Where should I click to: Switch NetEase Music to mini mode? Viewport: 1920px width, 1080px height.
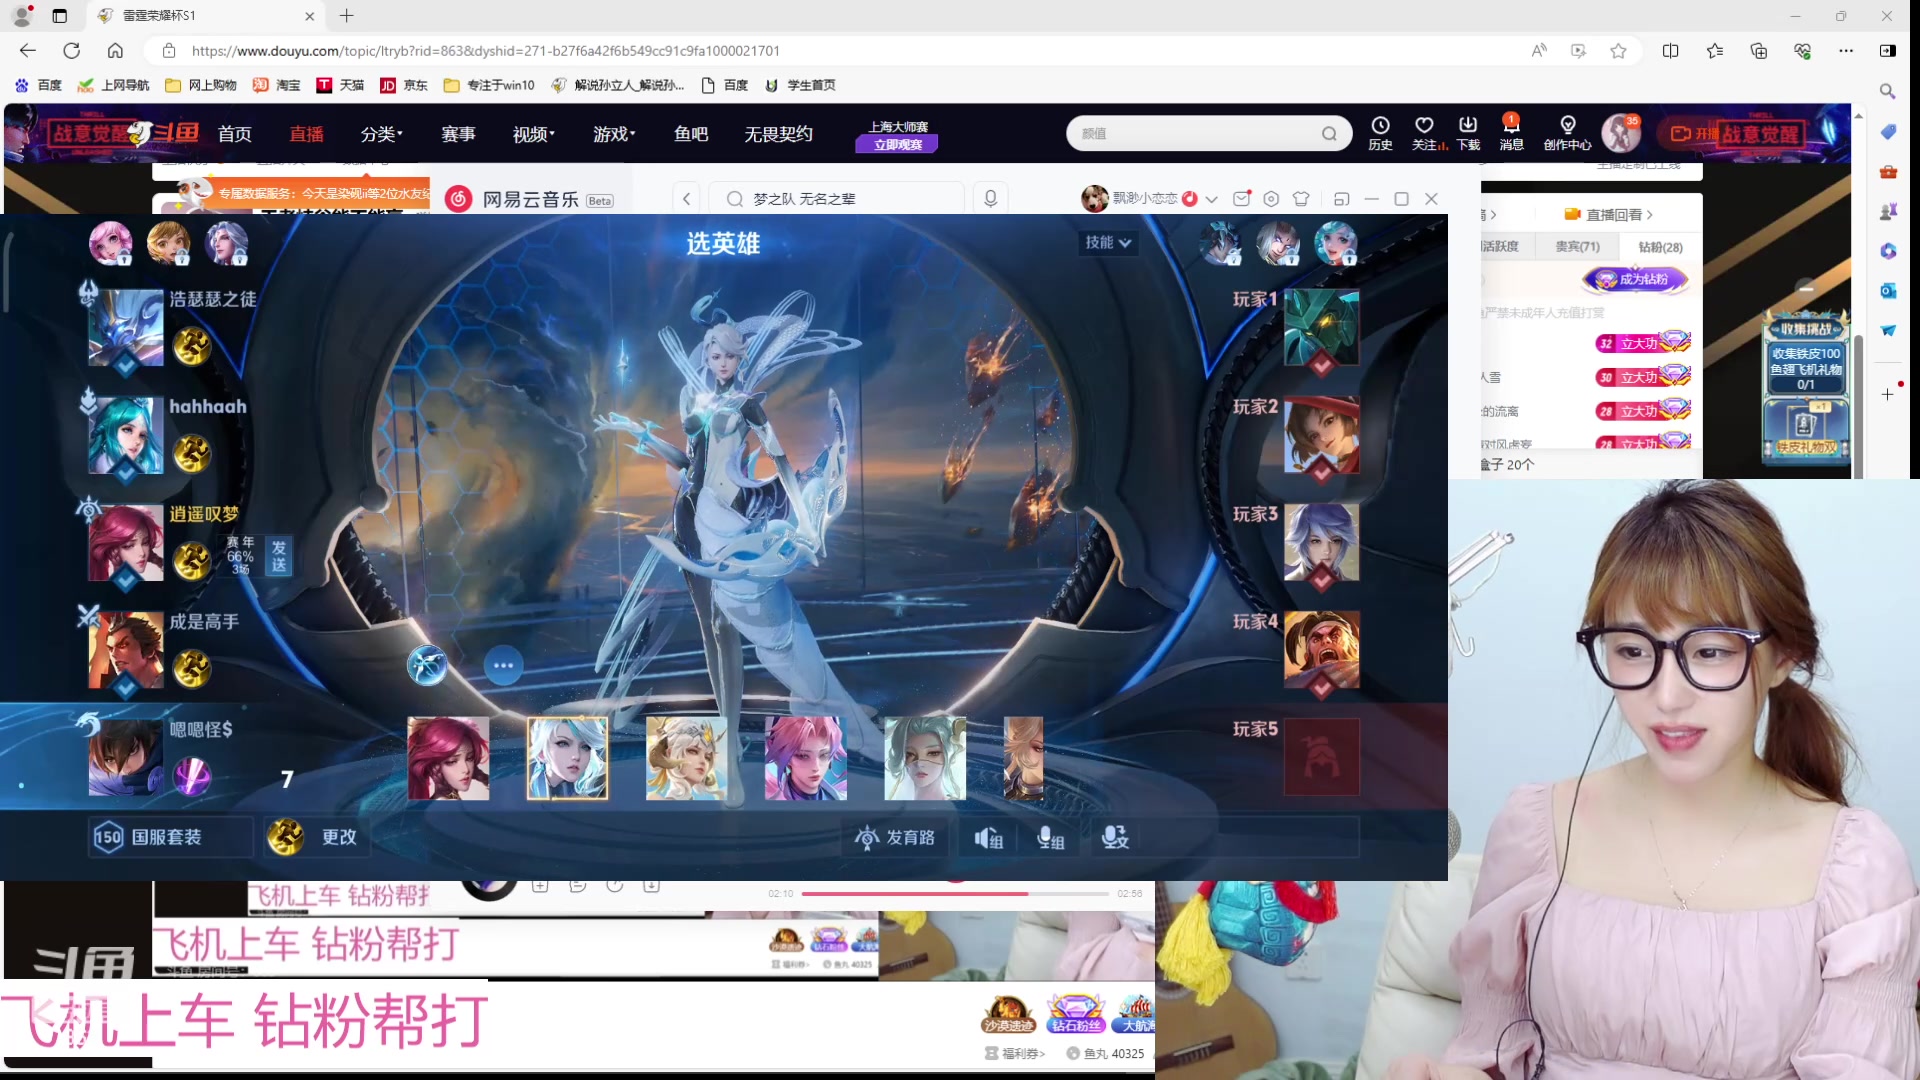tap(1342, 199)
